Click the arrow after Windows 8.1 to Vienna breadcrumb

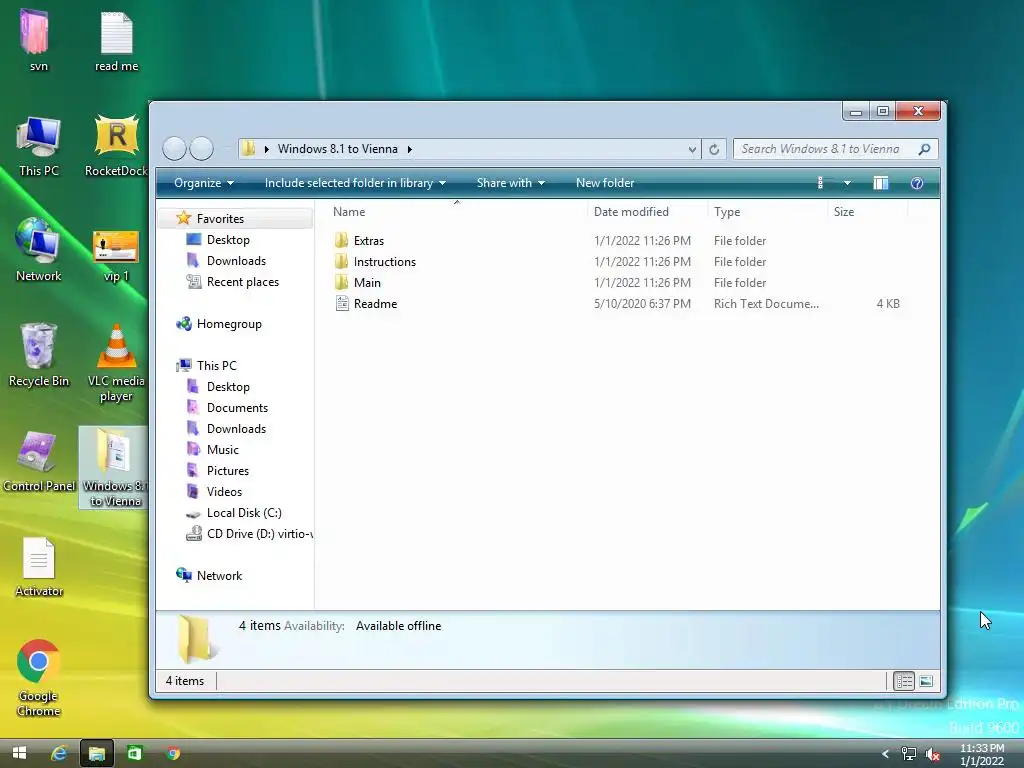click(409, 149)
